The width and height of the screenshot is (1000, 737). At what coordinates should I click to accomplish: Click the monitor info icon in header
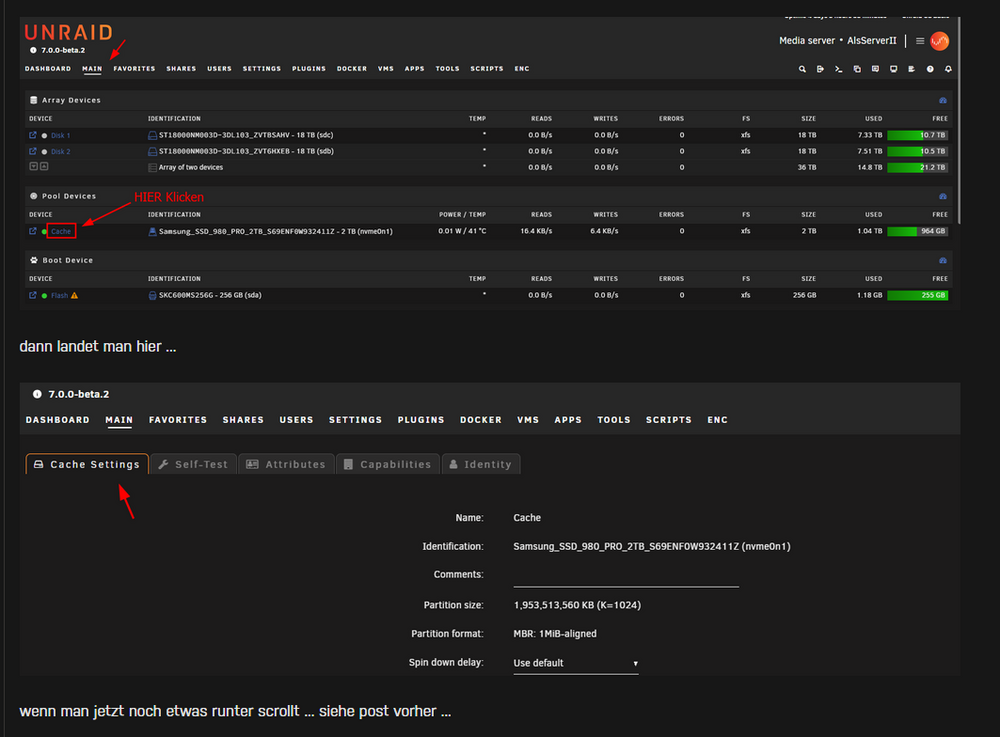[x=893, y=69]
